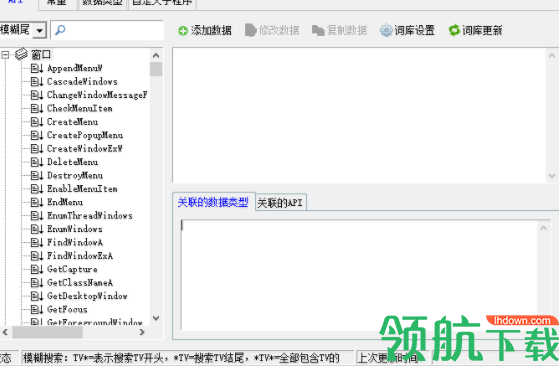Click tree horizontal scrollbar's right arrow
Viewport: 559px width, 368px height.
pyautogui.click(x=142, y=332)
